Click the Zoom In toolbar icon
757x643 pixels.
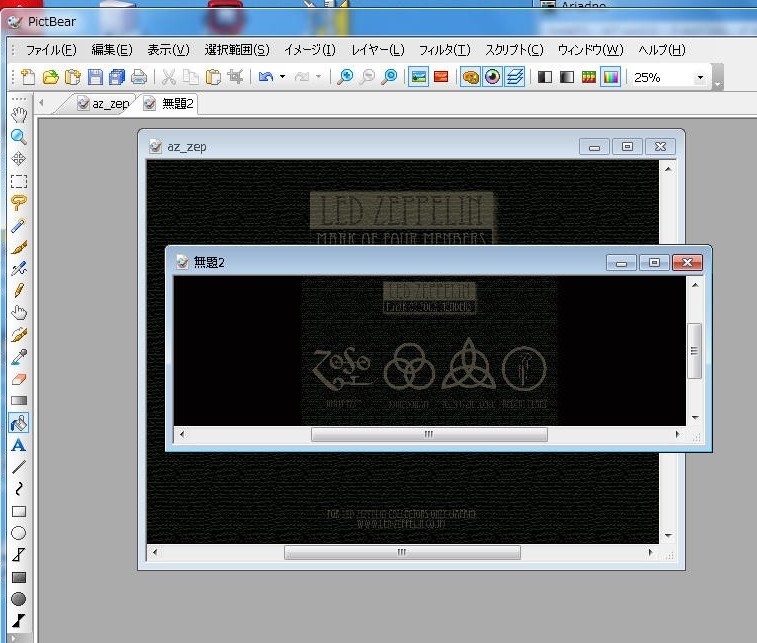[345, 77]
